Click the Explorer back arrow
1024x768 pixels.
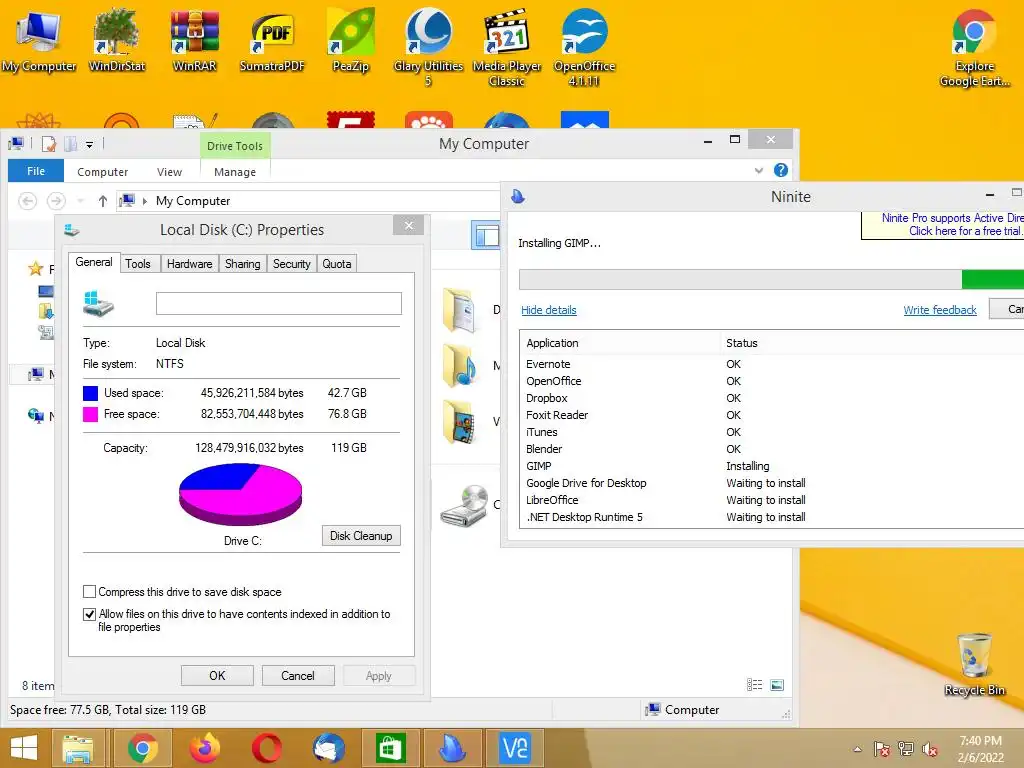click(x=27, y=201)
